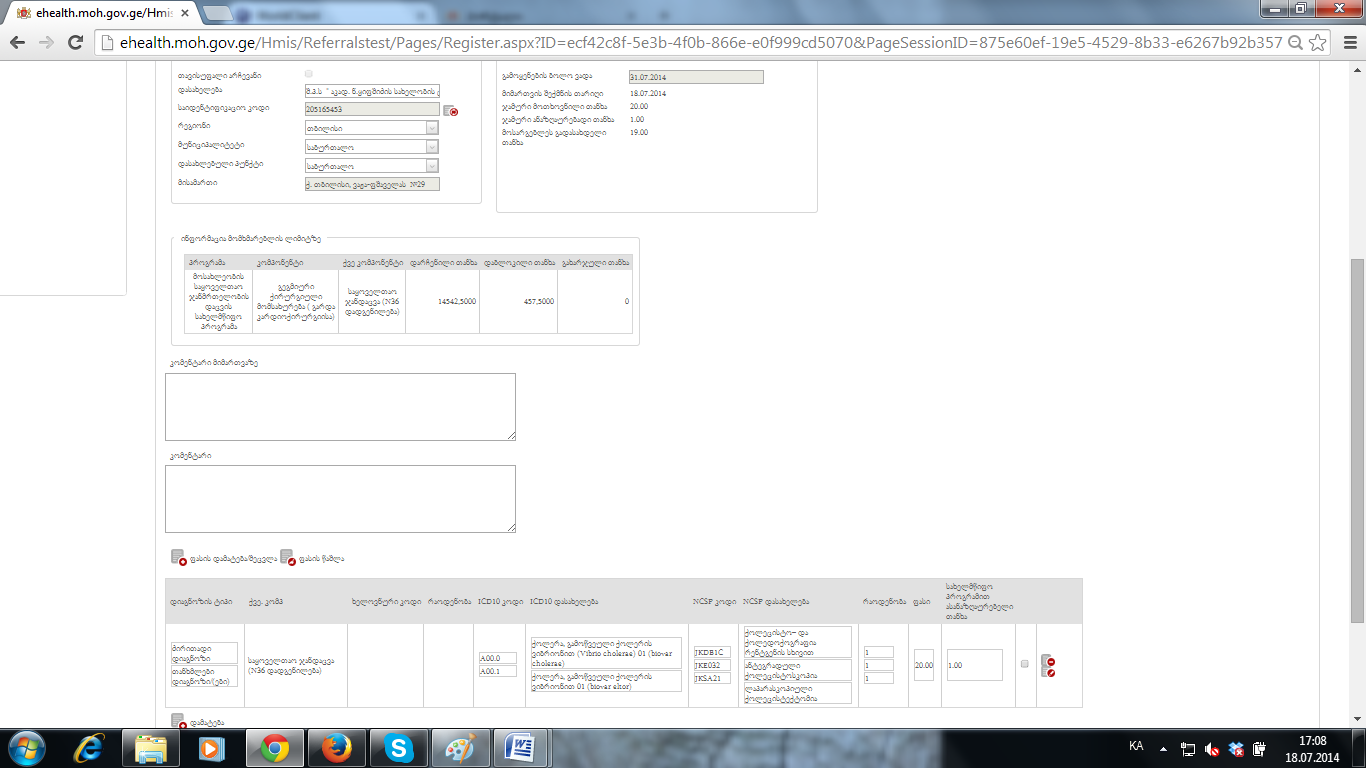The height and width of the screenshot is (768, 1366).
Task: Tick the checkbox in the diagnosis table row
Action: 1025,664
